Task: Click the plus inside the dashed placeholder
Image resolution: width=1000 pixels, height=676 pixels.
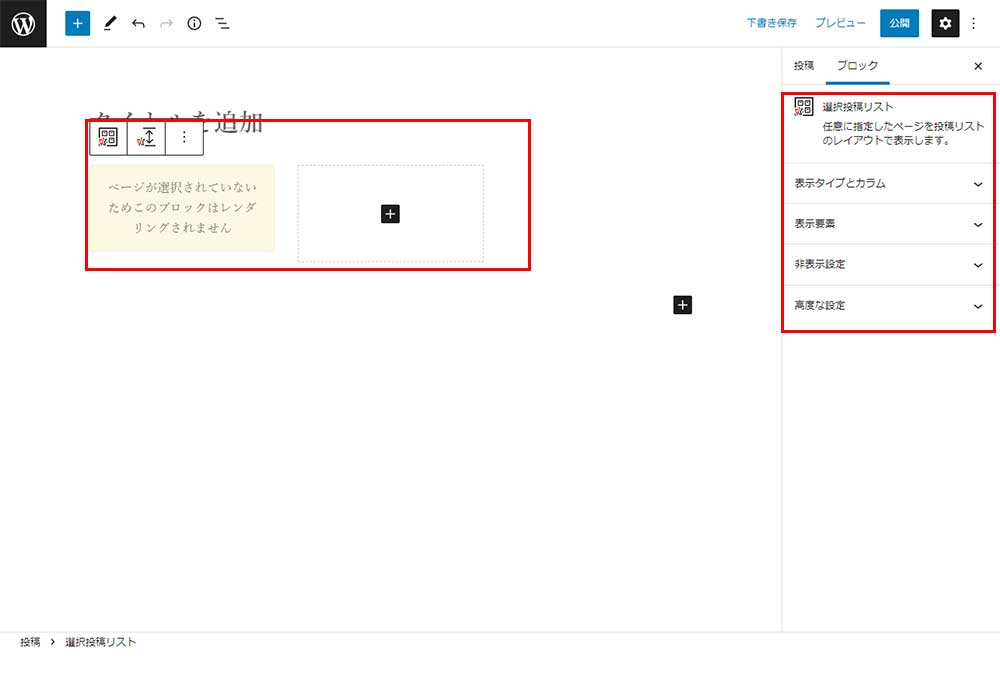Action: point(390,214)
